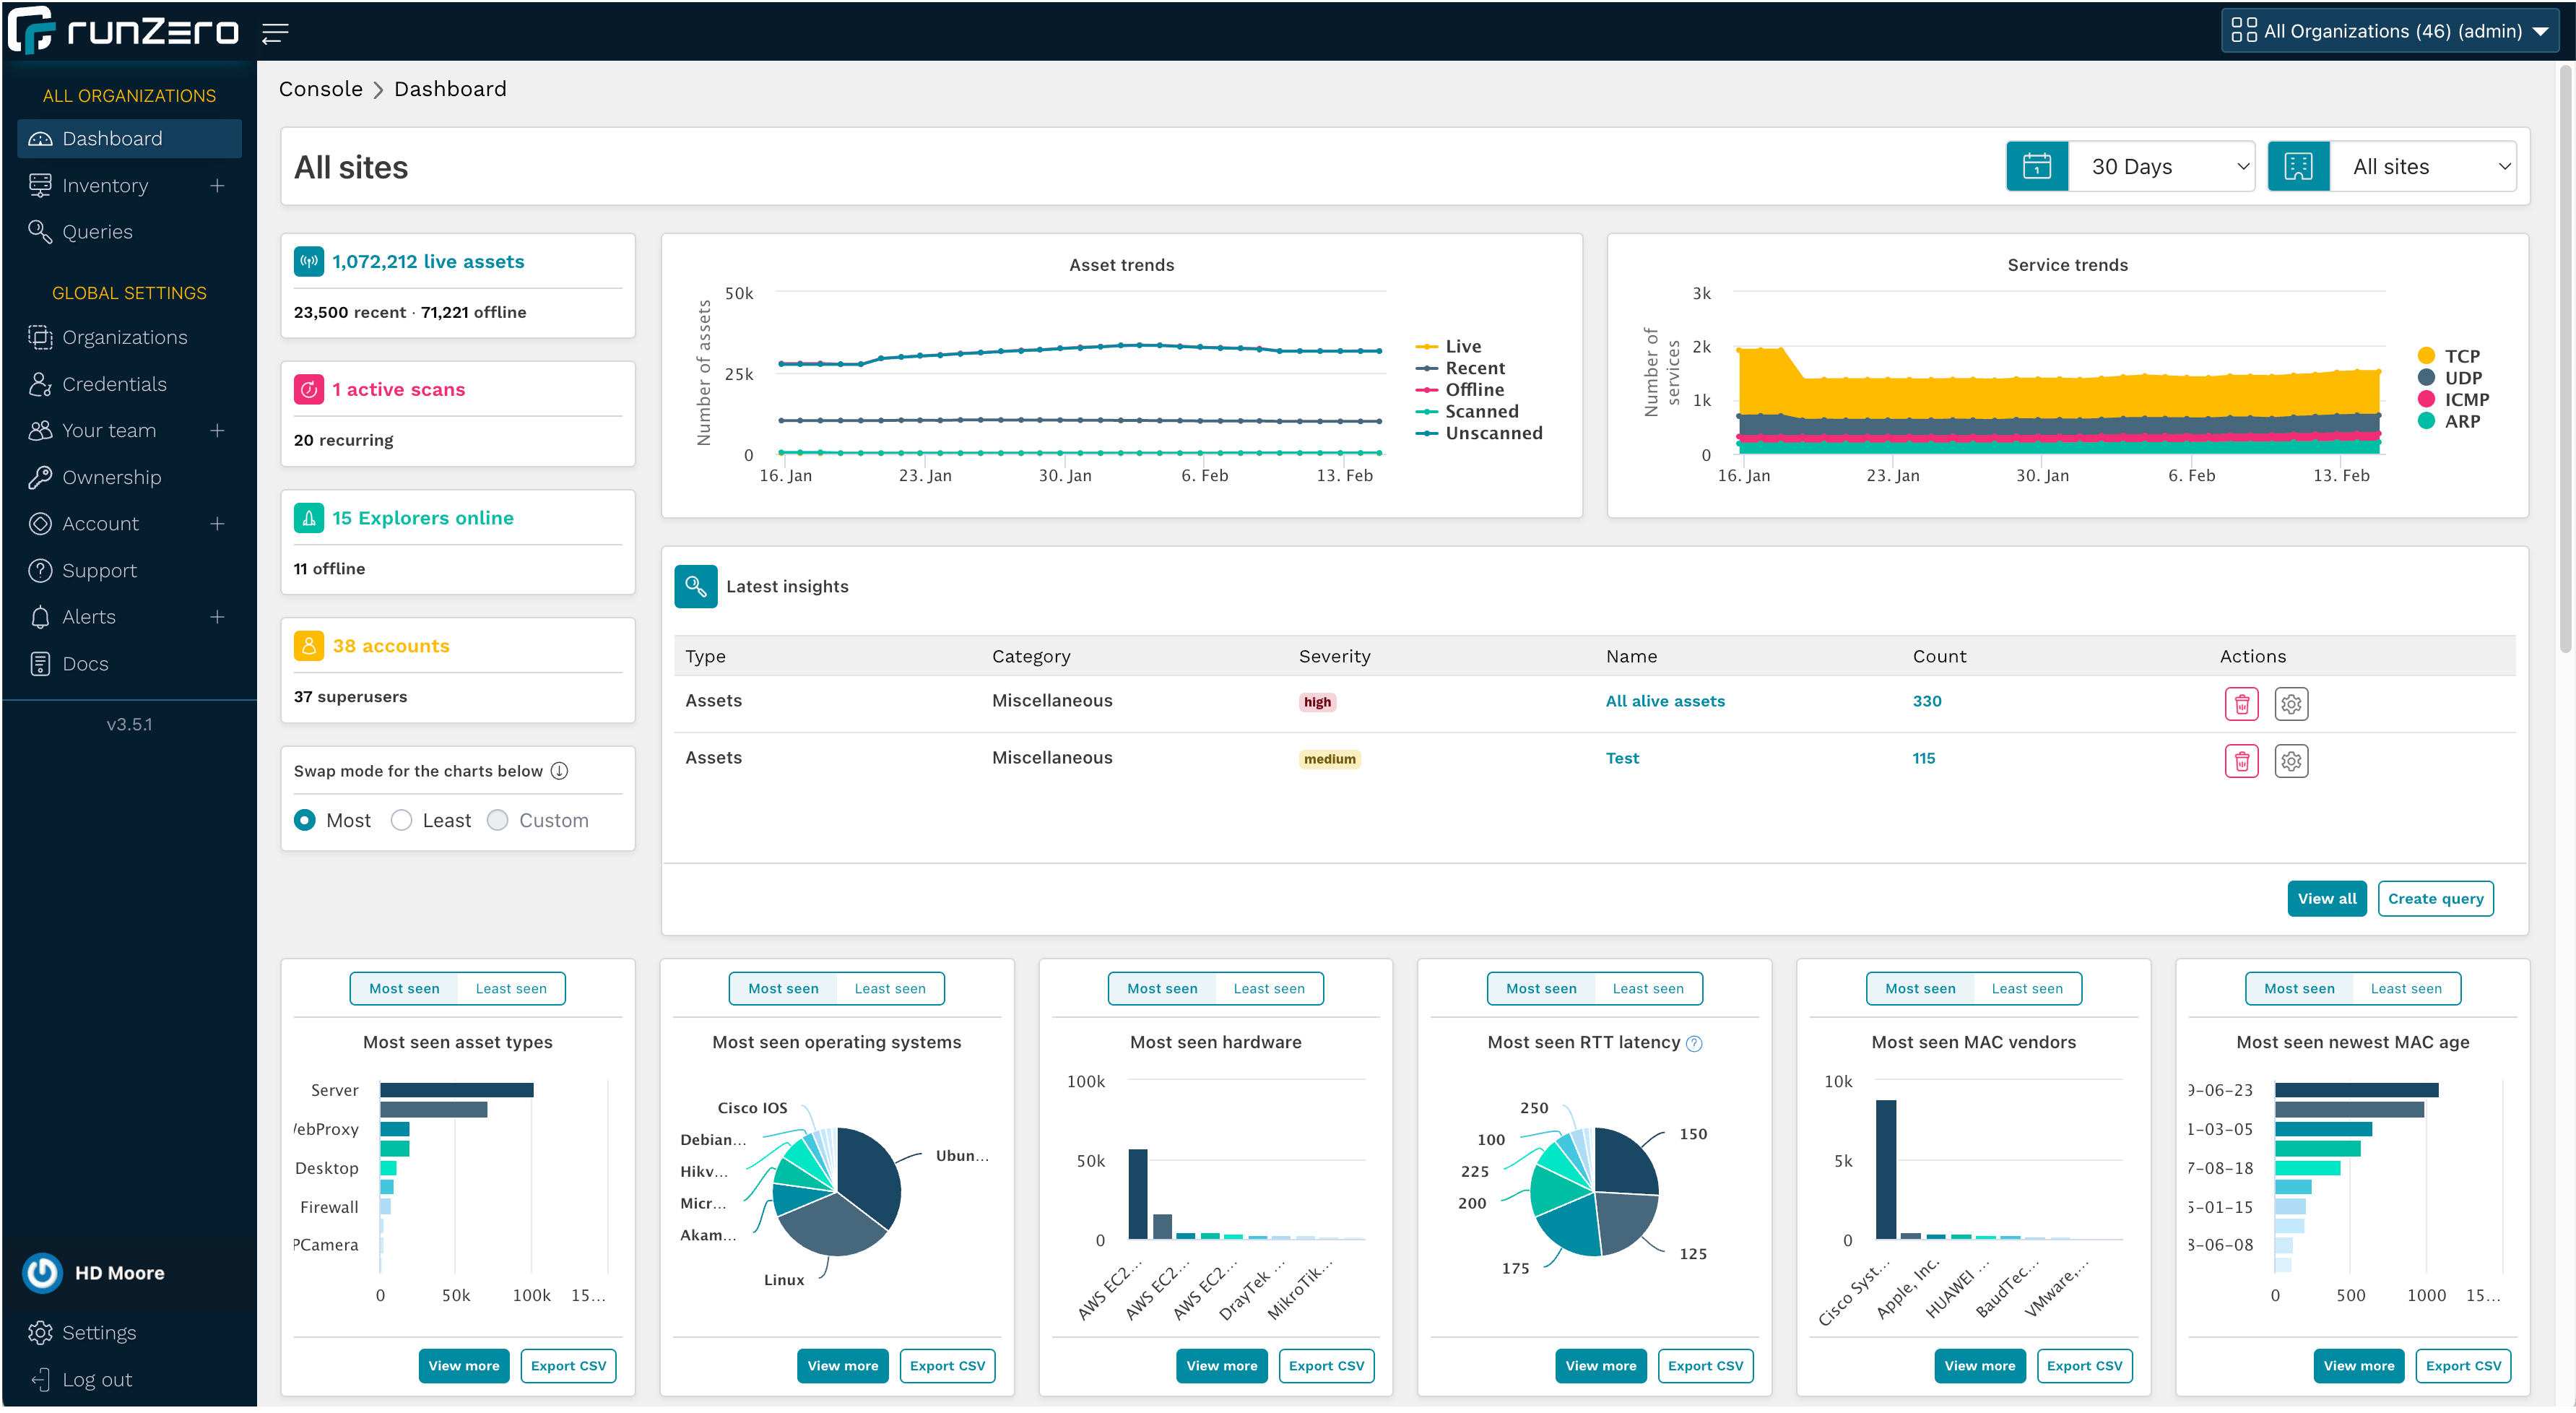Open the '30 Days' date range dropdown
The width and height of the screenshot is (2576, 1413).
(2163, 166)
